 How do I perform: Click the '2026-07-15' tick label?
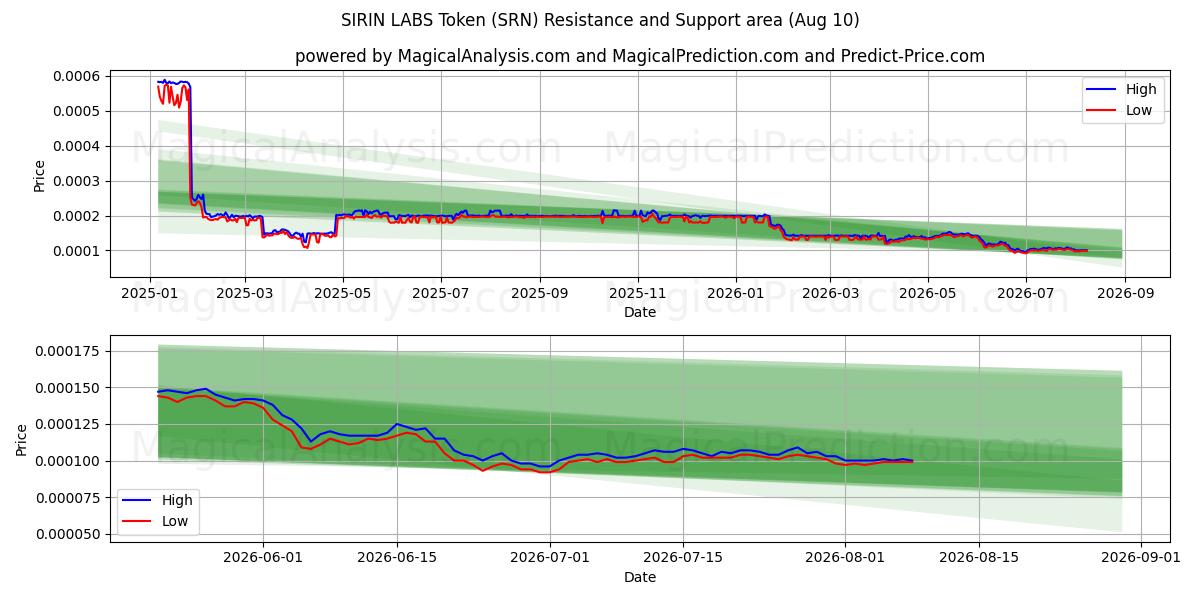pos(684,559)
